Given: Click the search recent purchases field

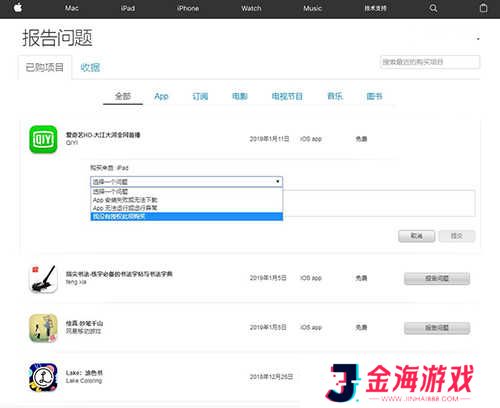Looking at the screenshot, I should pos(430,62).
